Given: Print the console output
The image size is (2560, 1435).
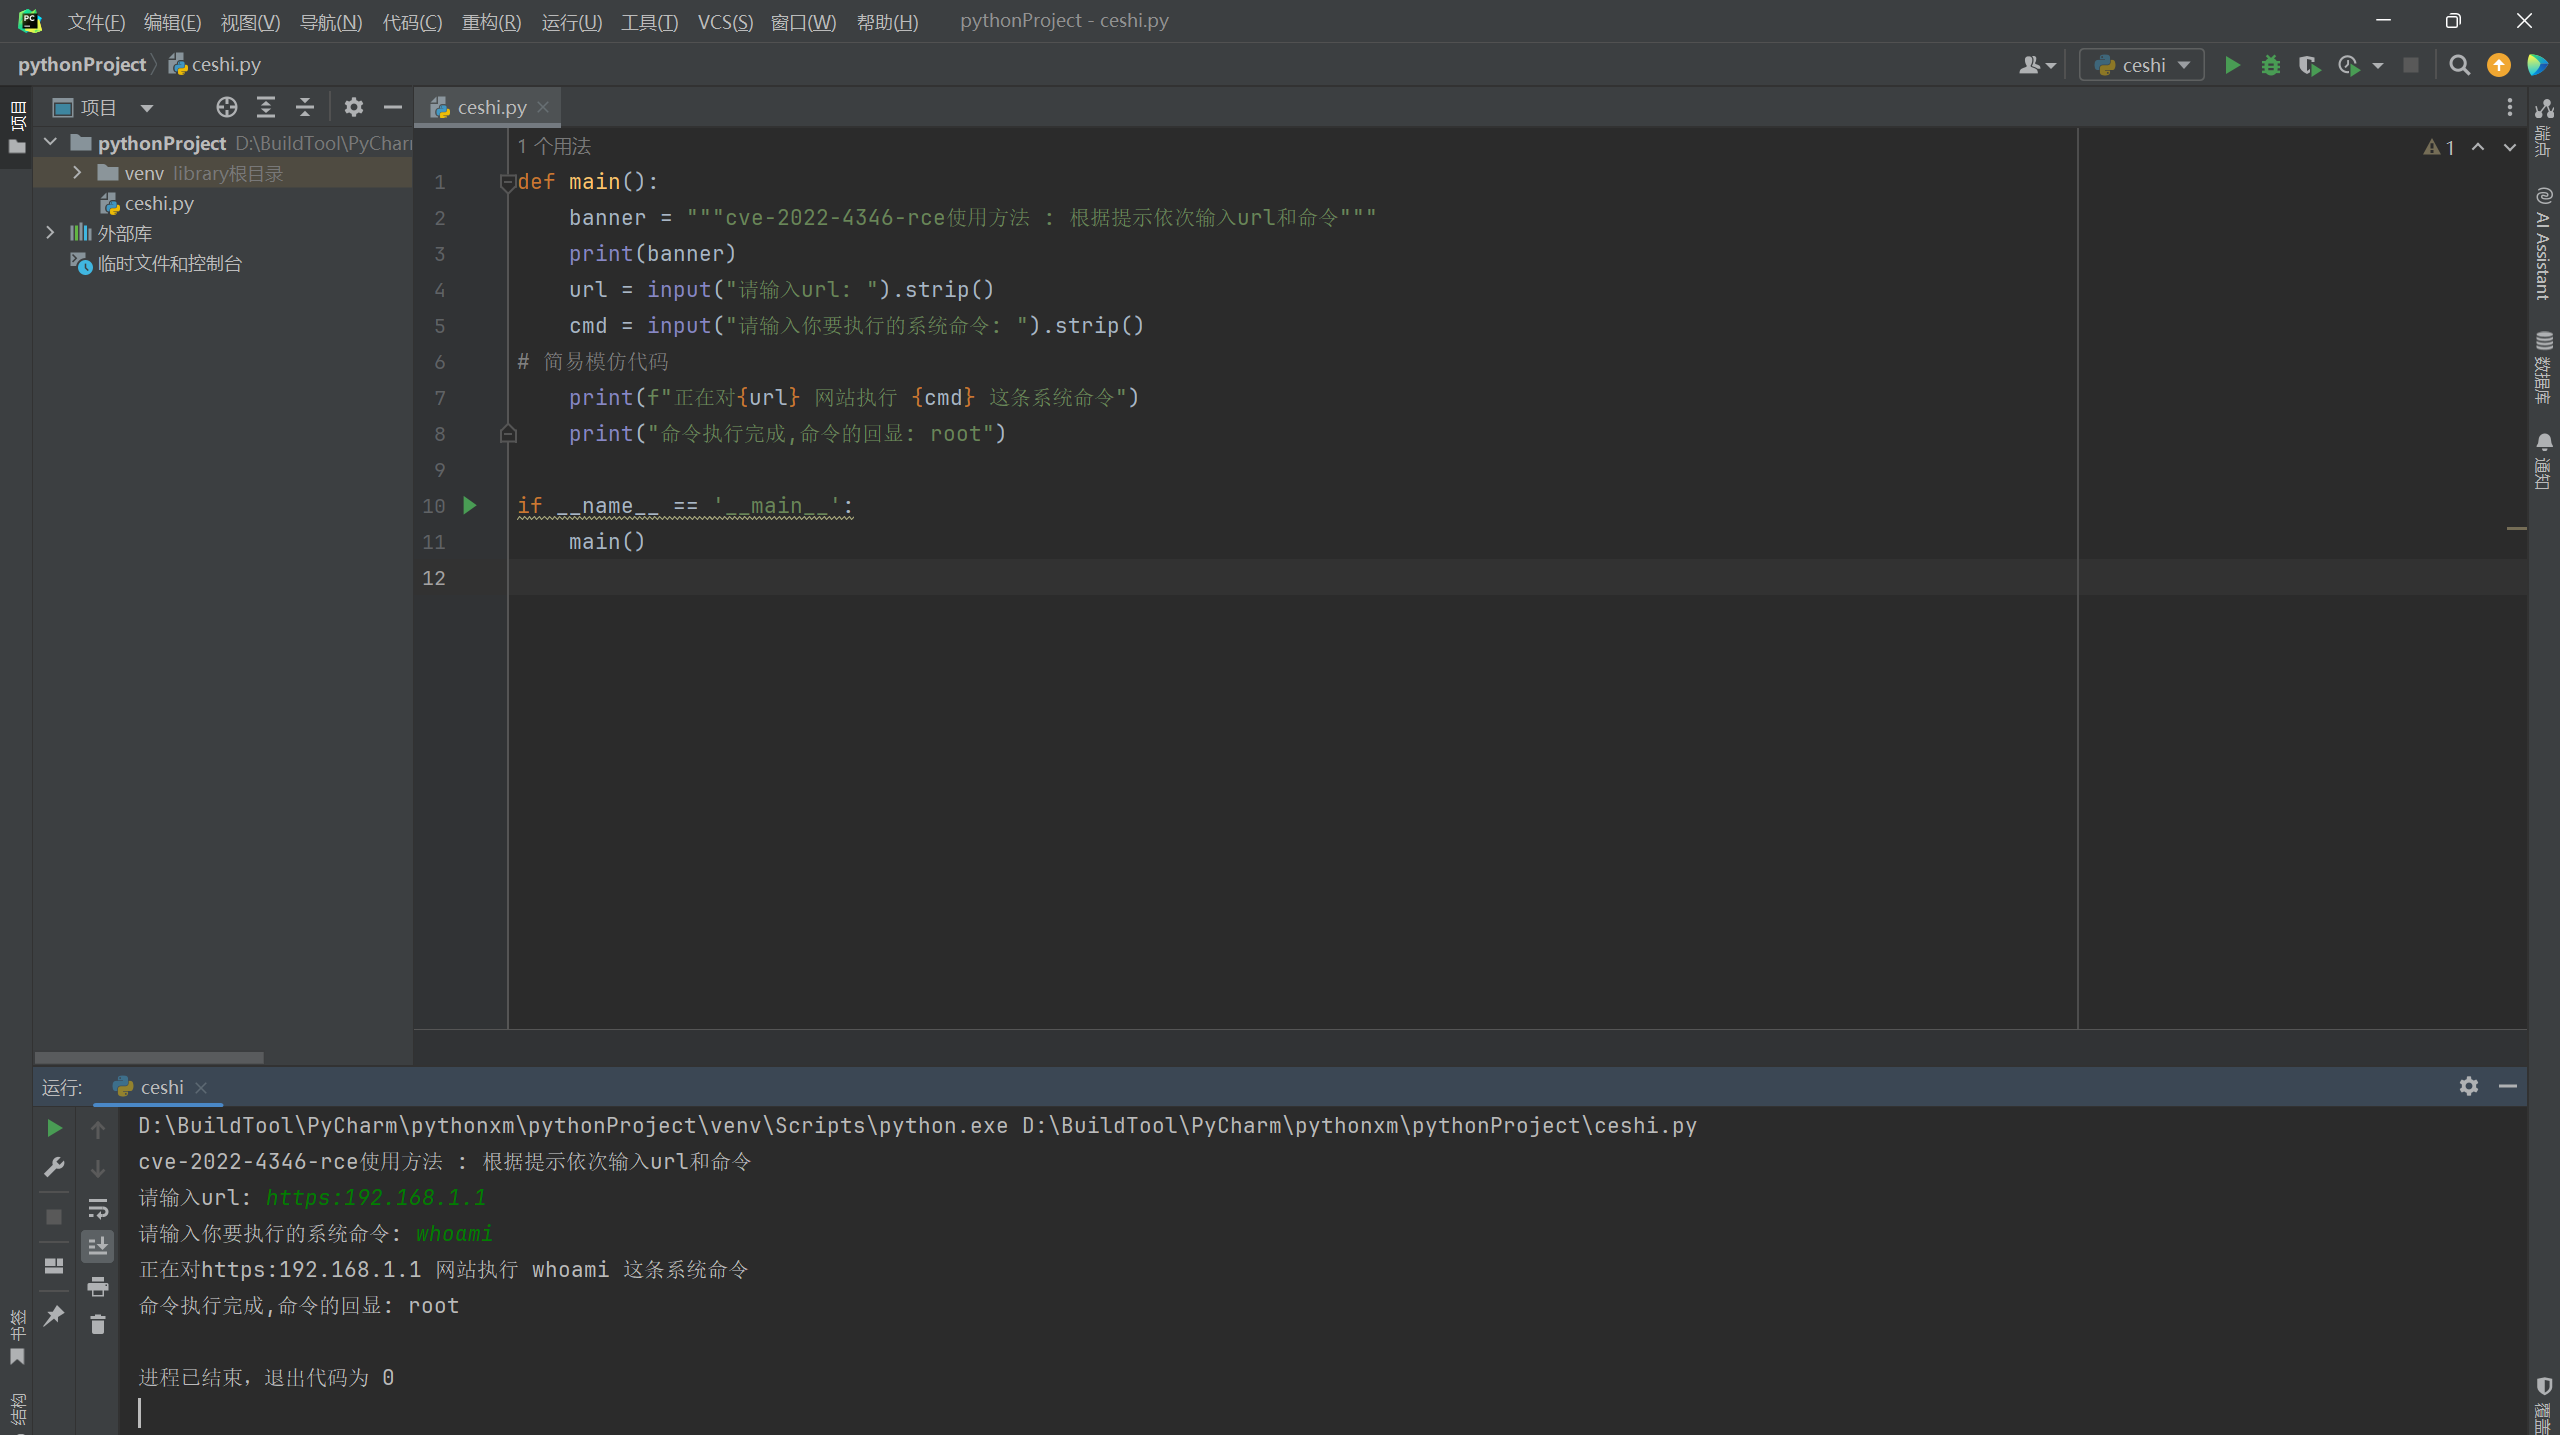Looking at the screenshot, I should [x=98, y=1286].
